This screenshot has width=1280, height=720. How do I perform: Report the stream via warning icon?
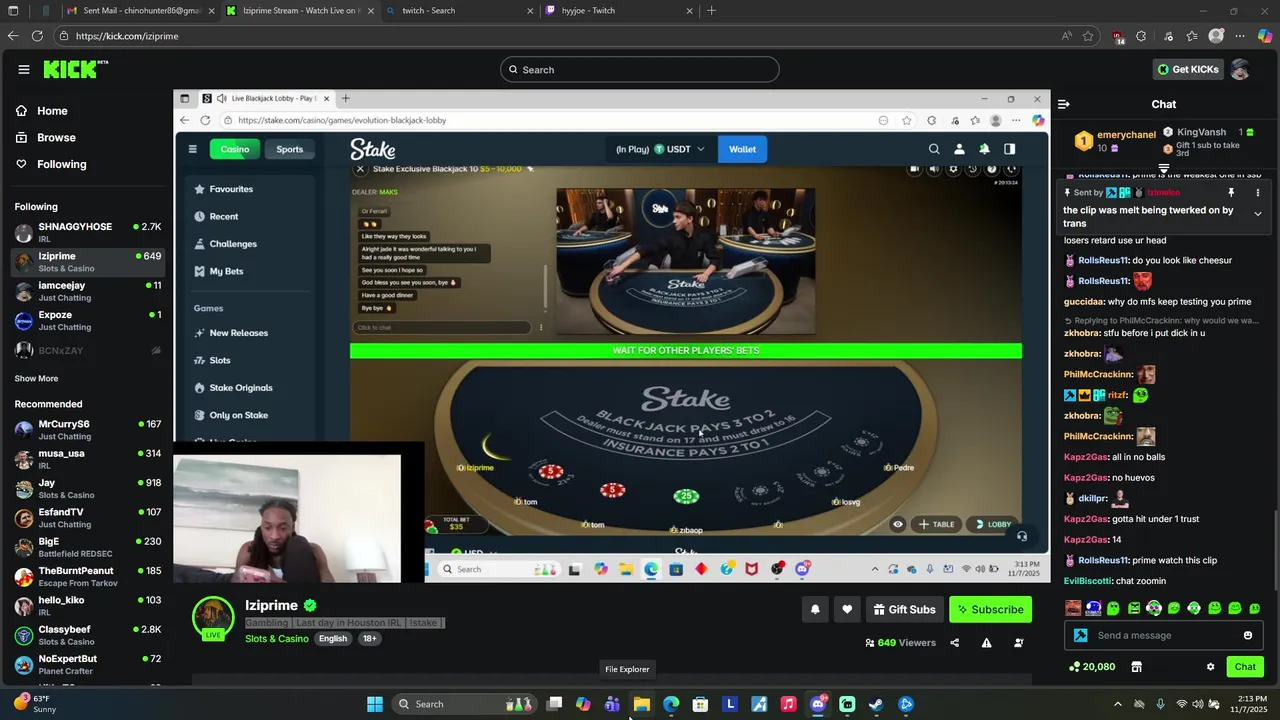pos(986,643)
